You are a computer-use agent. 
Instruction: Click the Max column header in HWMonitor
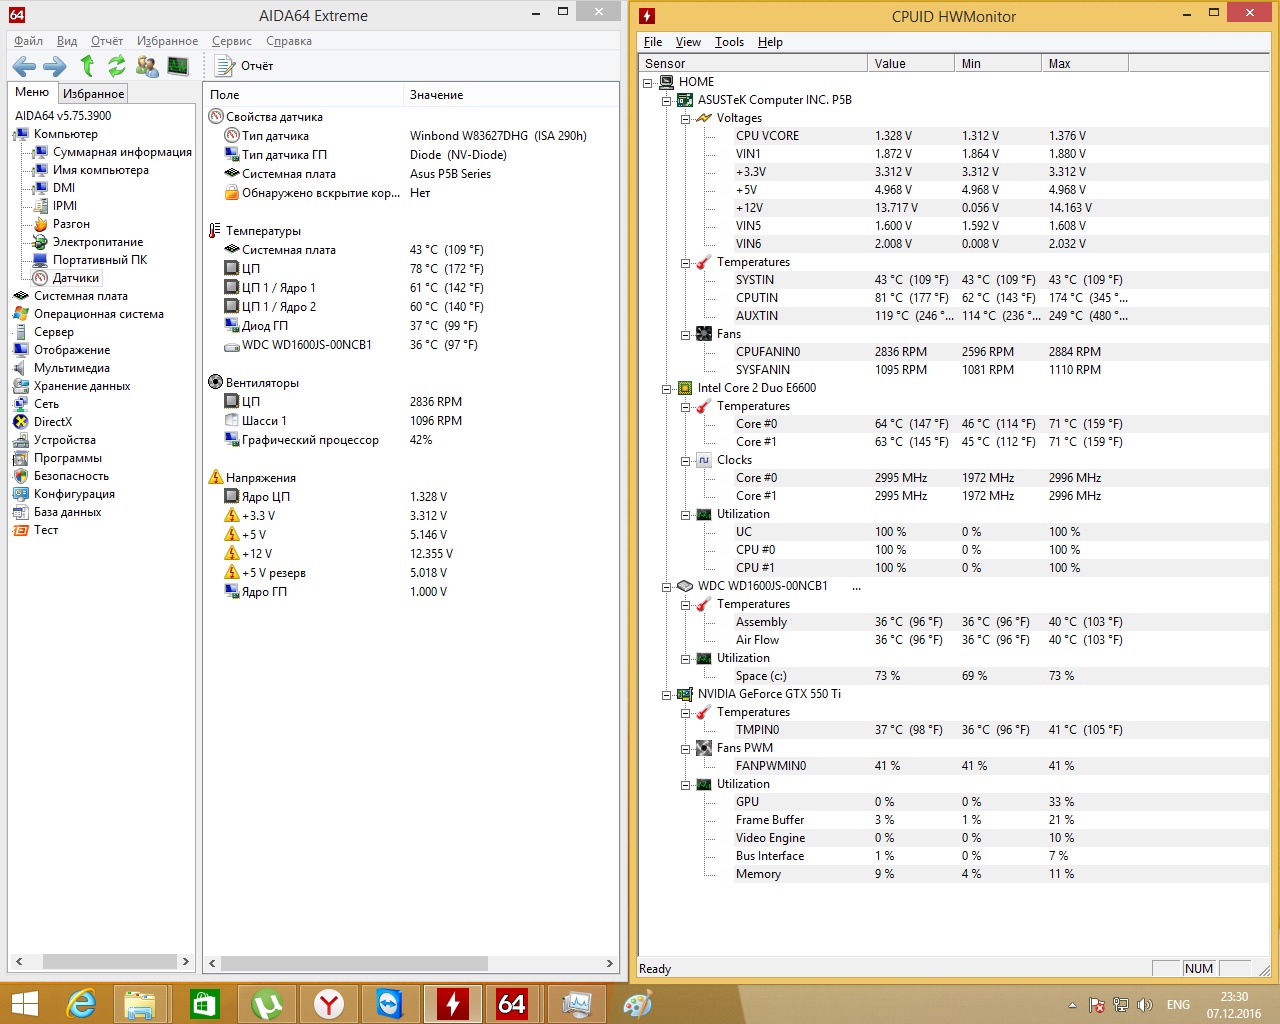[x=1085, y=63]
